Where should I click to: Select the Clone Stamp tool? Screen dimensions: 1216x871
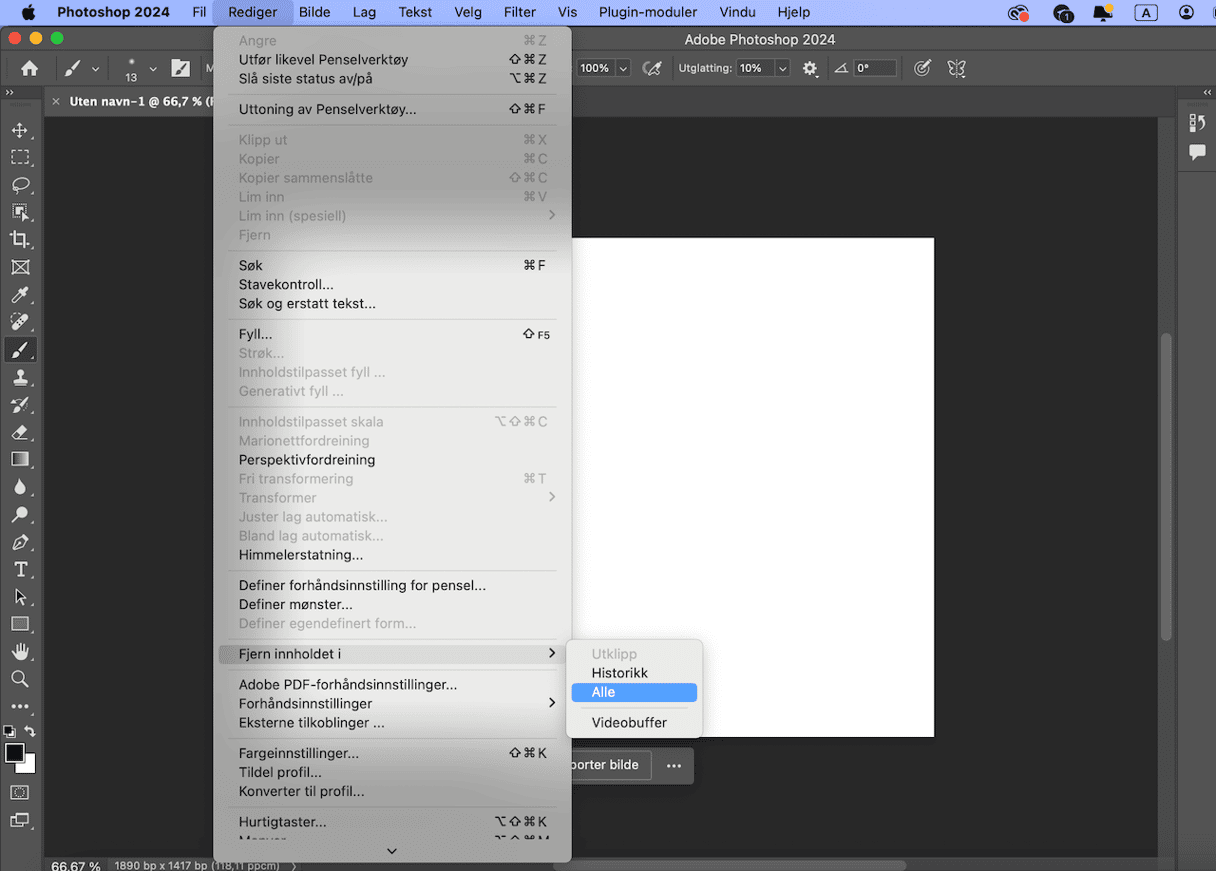point(20,377)
